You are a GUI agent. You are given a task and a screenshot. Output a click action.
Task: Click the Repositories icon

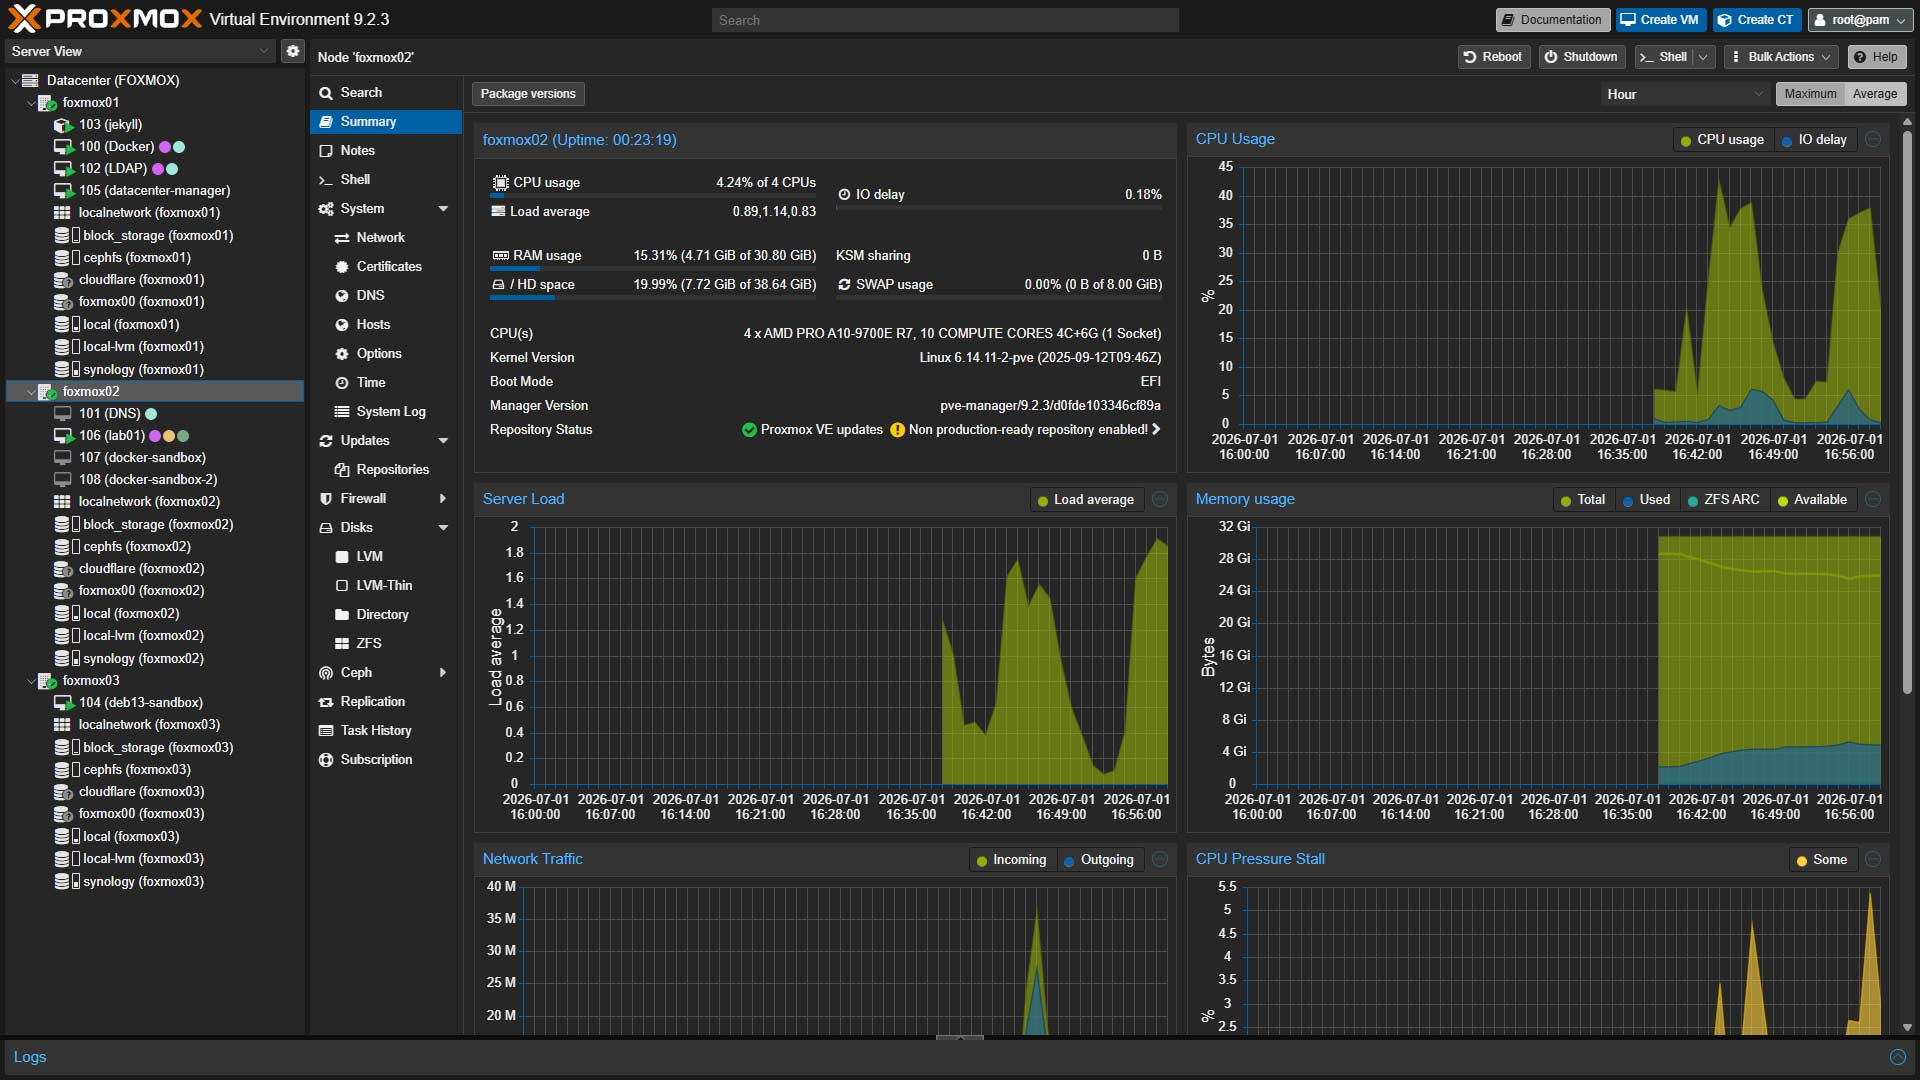(x=342, y=470)
